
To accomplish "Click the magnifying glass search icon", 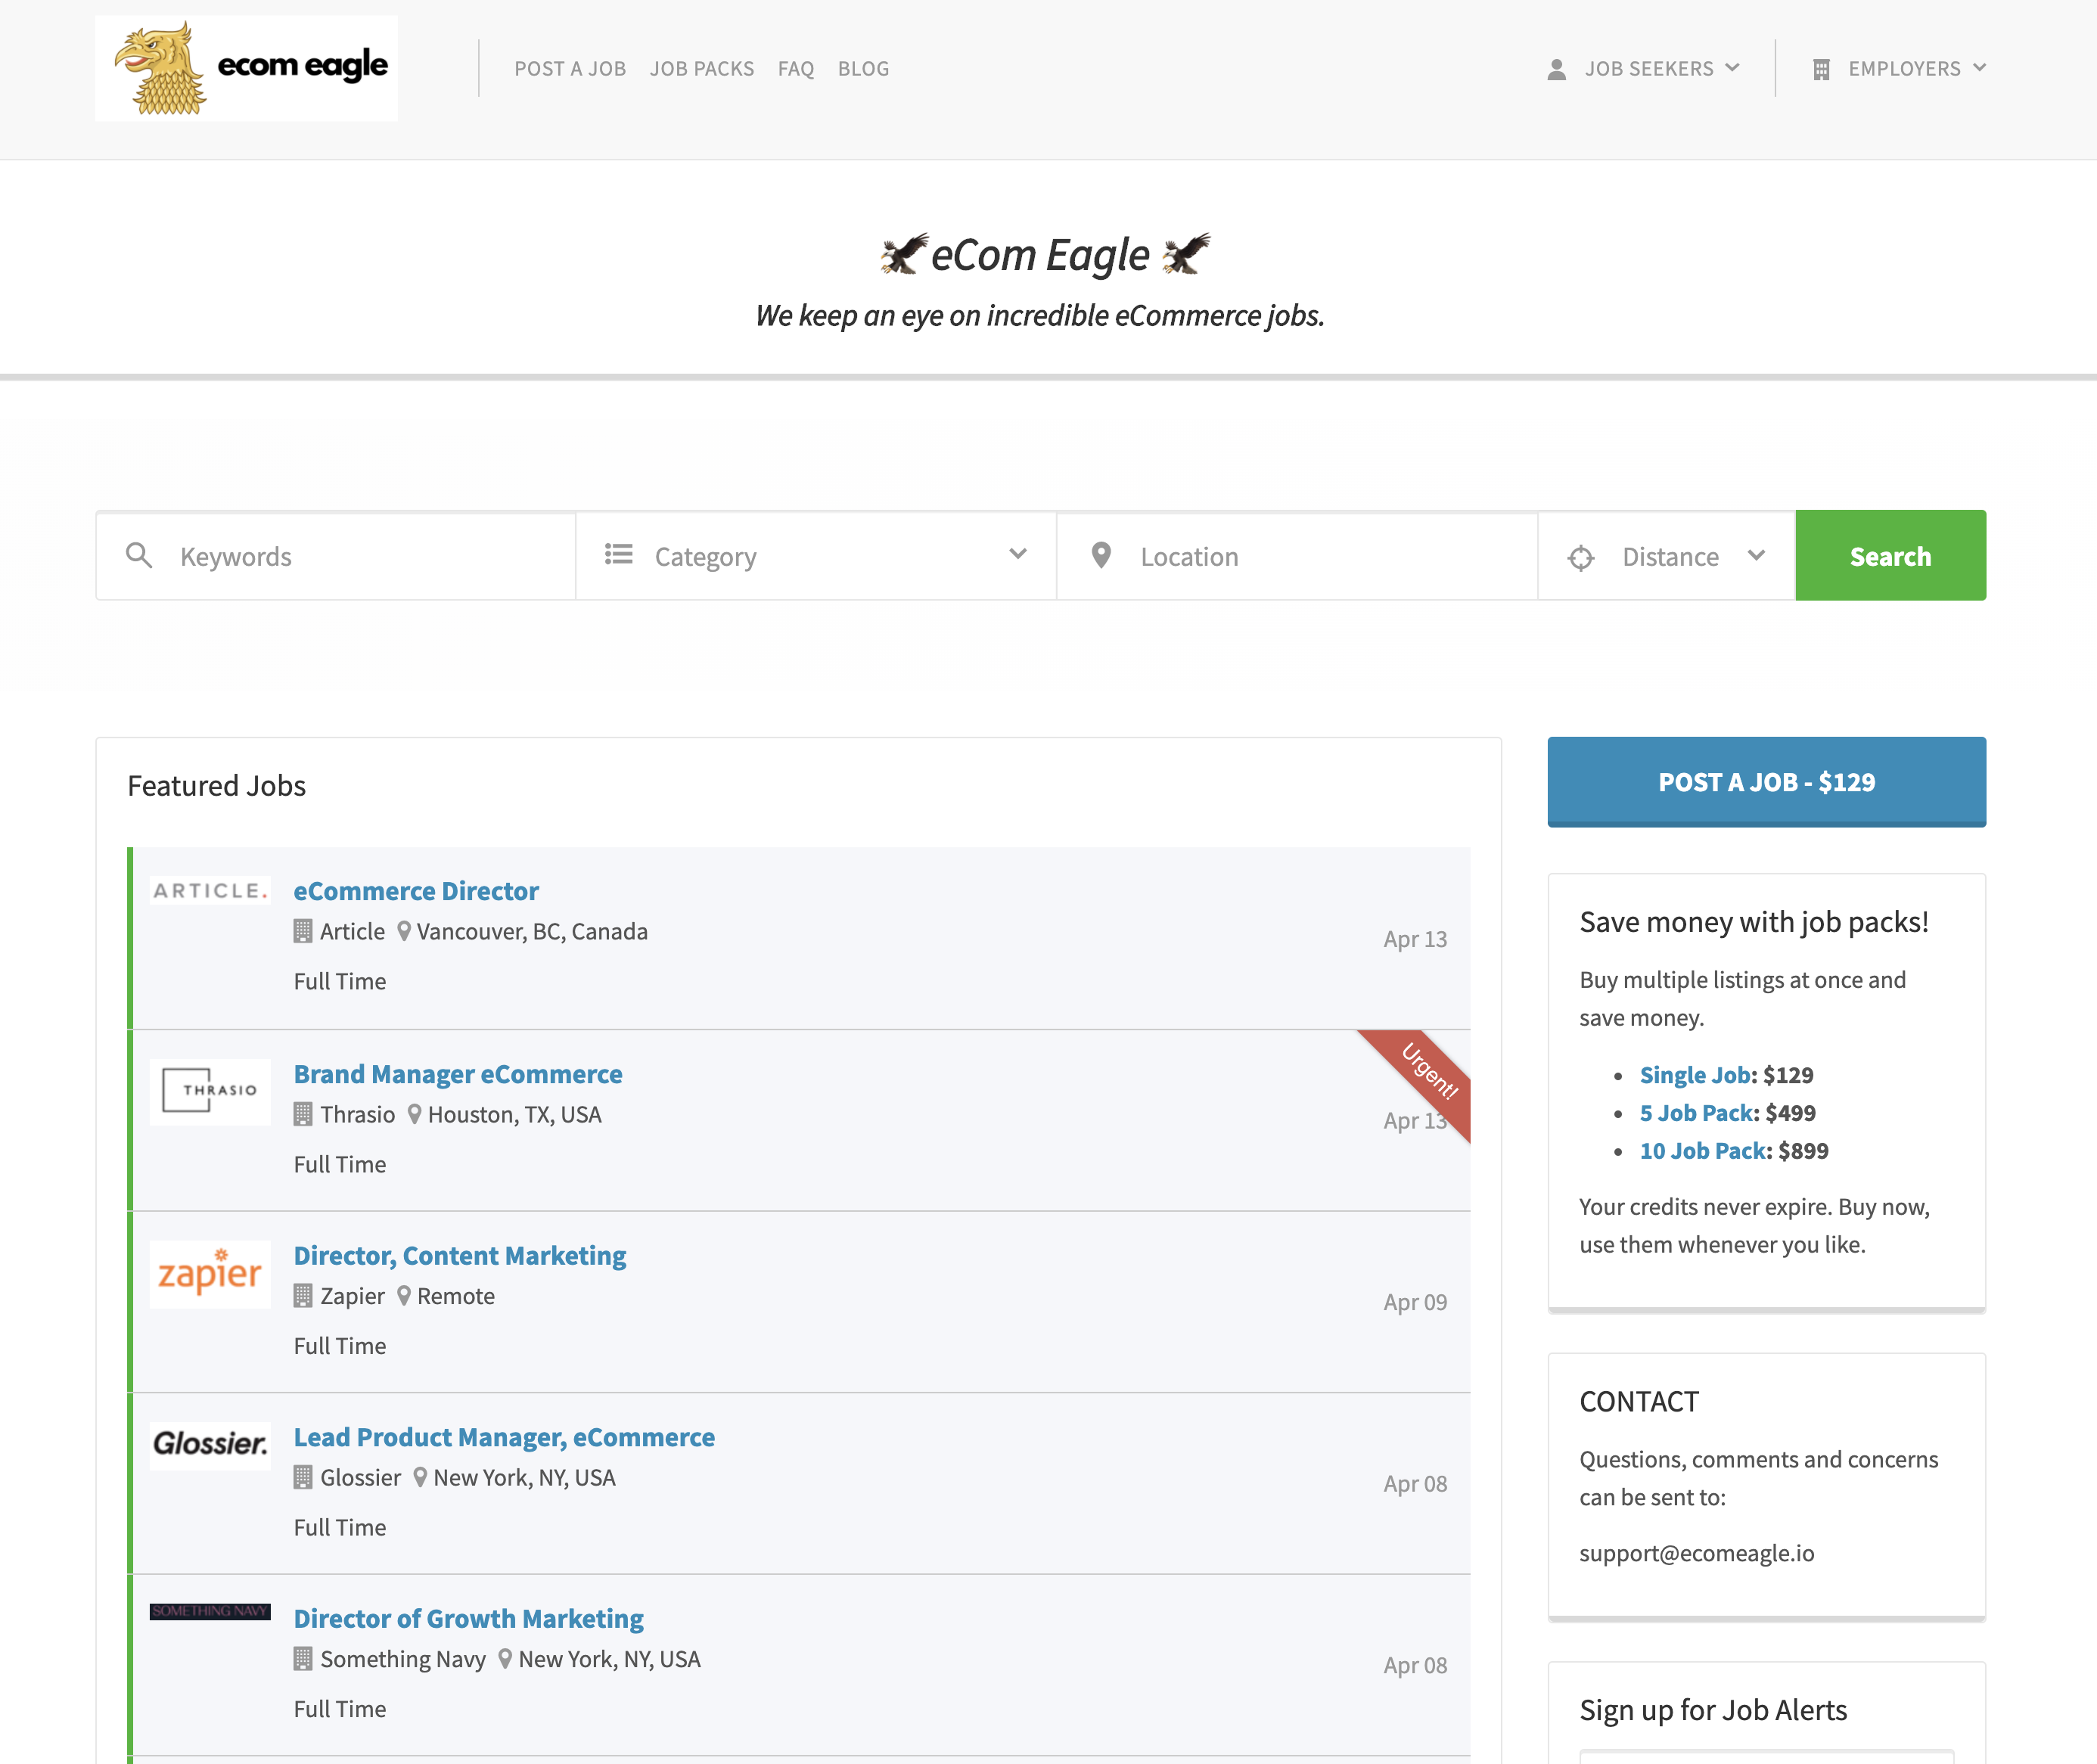I will pyautogui.click(x=140, y=556).
